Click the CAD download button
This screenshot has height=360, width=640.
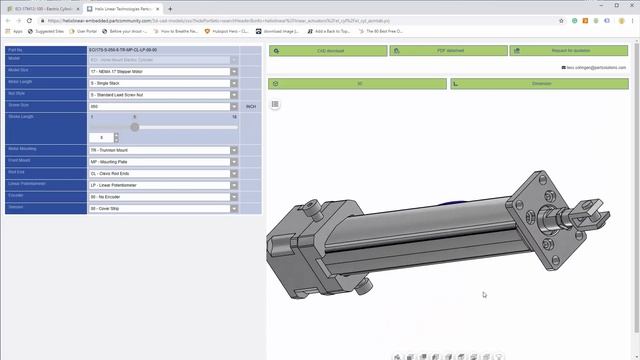tap(328, 51)
